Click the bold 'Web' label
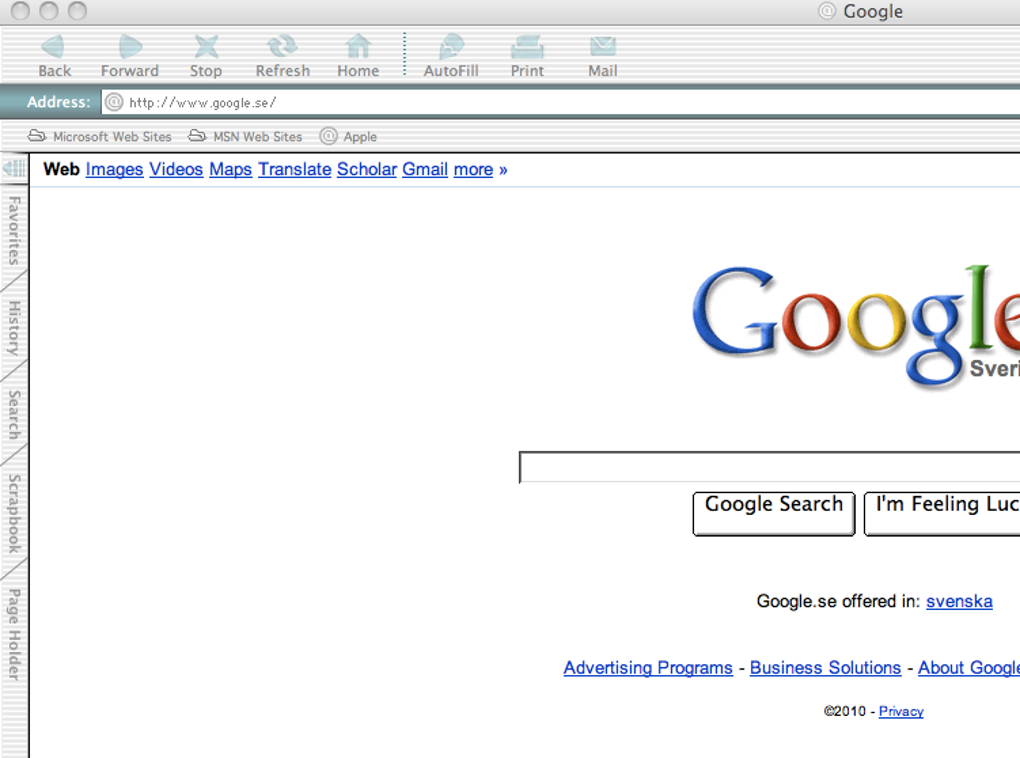 coord(61,169)
